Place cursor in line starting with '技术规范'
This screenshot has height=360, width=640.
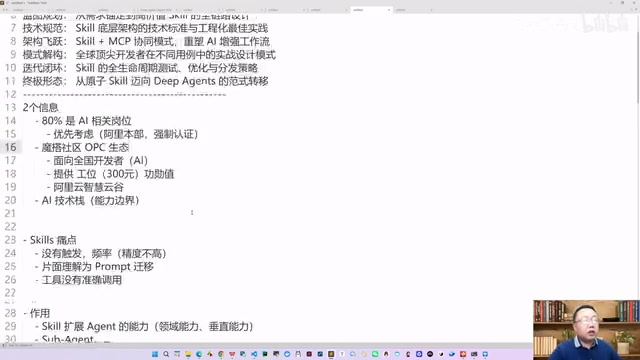(145, 28)
